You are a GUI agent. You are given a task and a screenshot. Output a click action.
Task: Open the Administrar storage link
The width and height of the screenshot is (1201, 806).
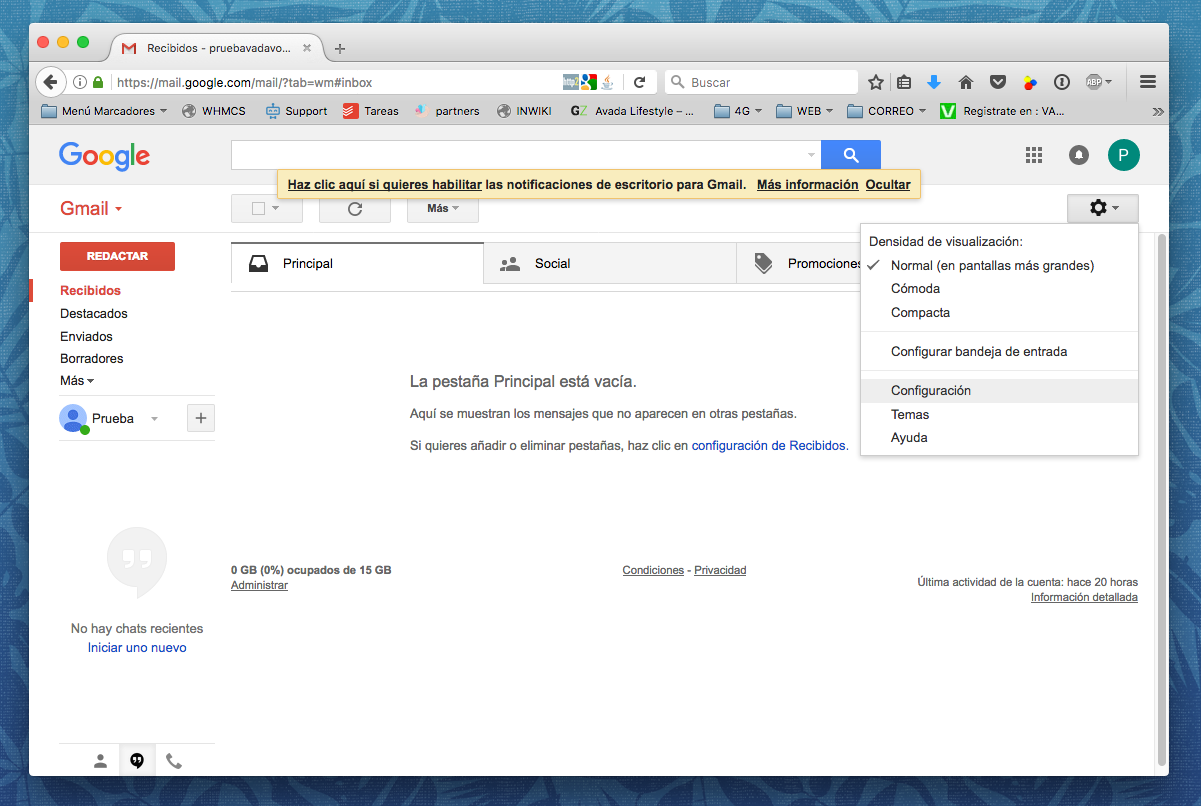click(259, 585)
